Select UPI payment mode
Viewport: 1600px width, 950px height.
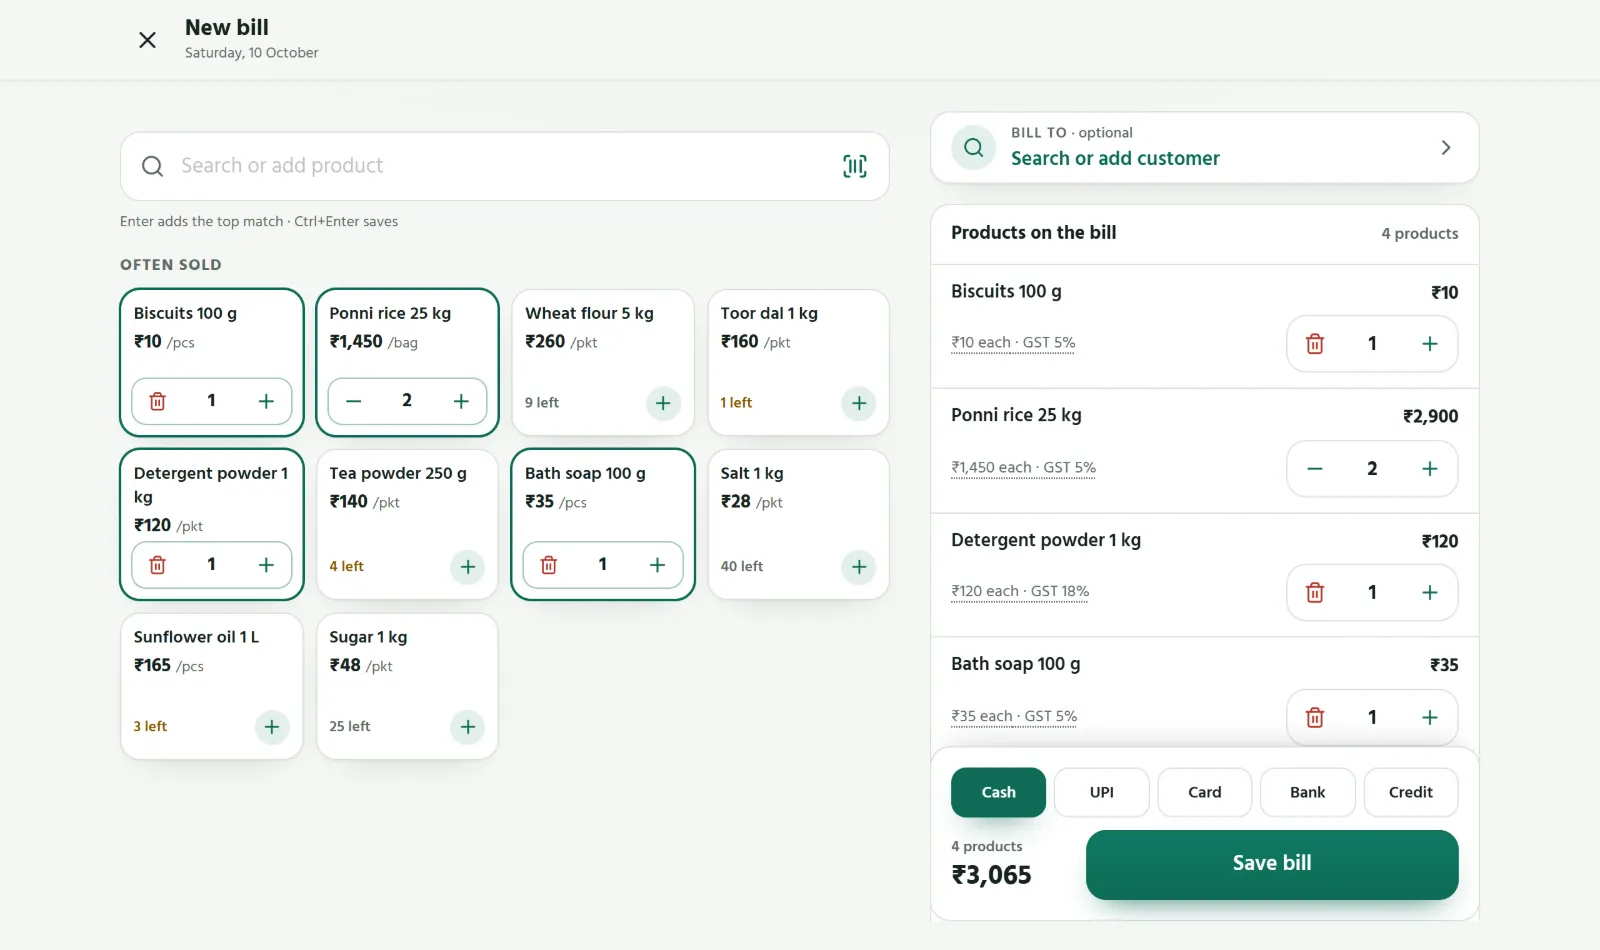click(1102, 792)
